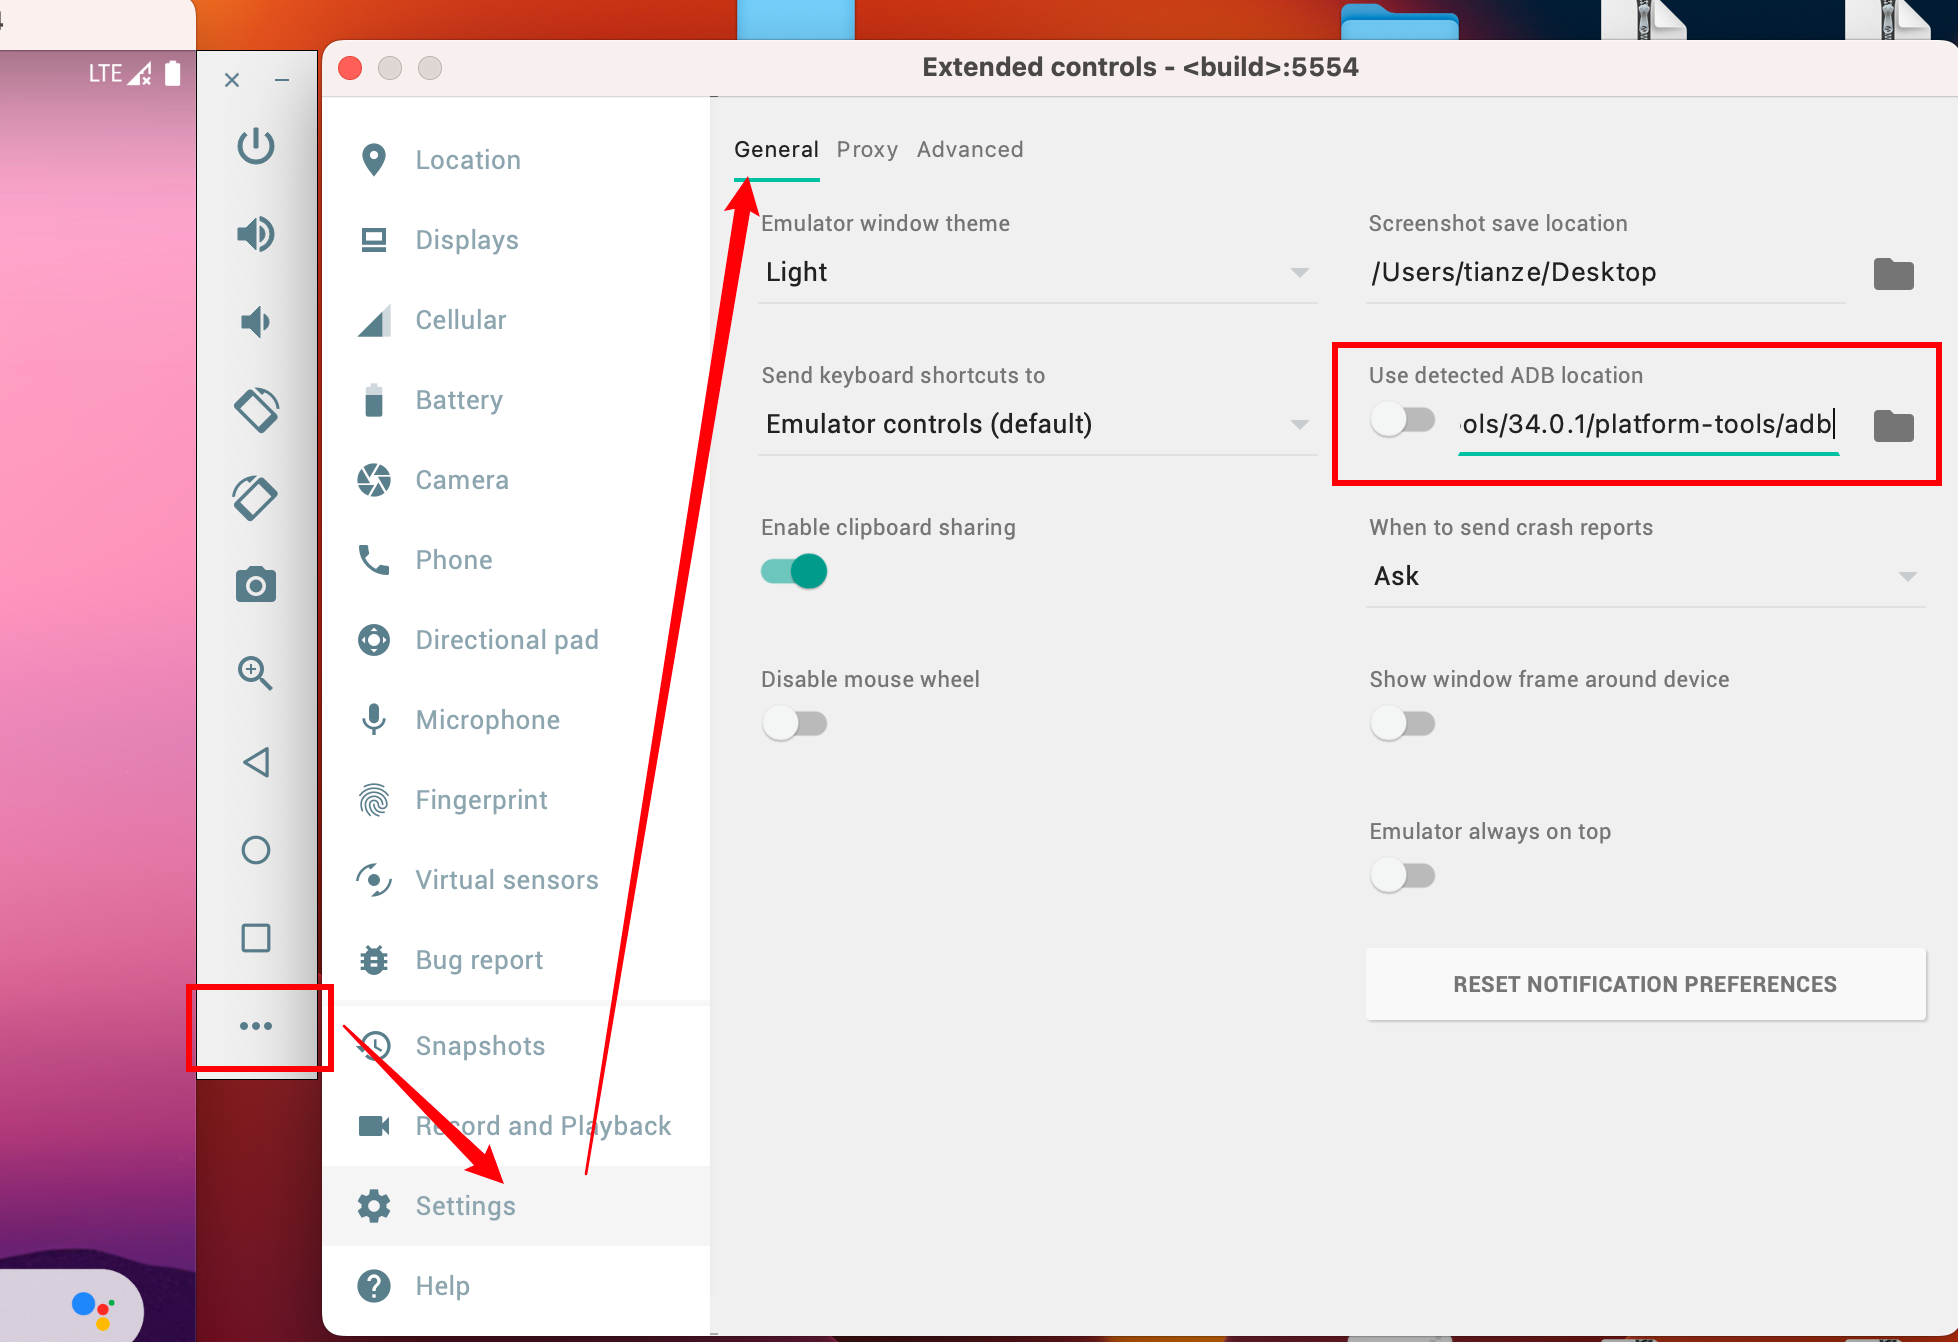This screenshot has width=1958, height=1342.
Task: Click the square overview button icon
Action: pos(256,938)
